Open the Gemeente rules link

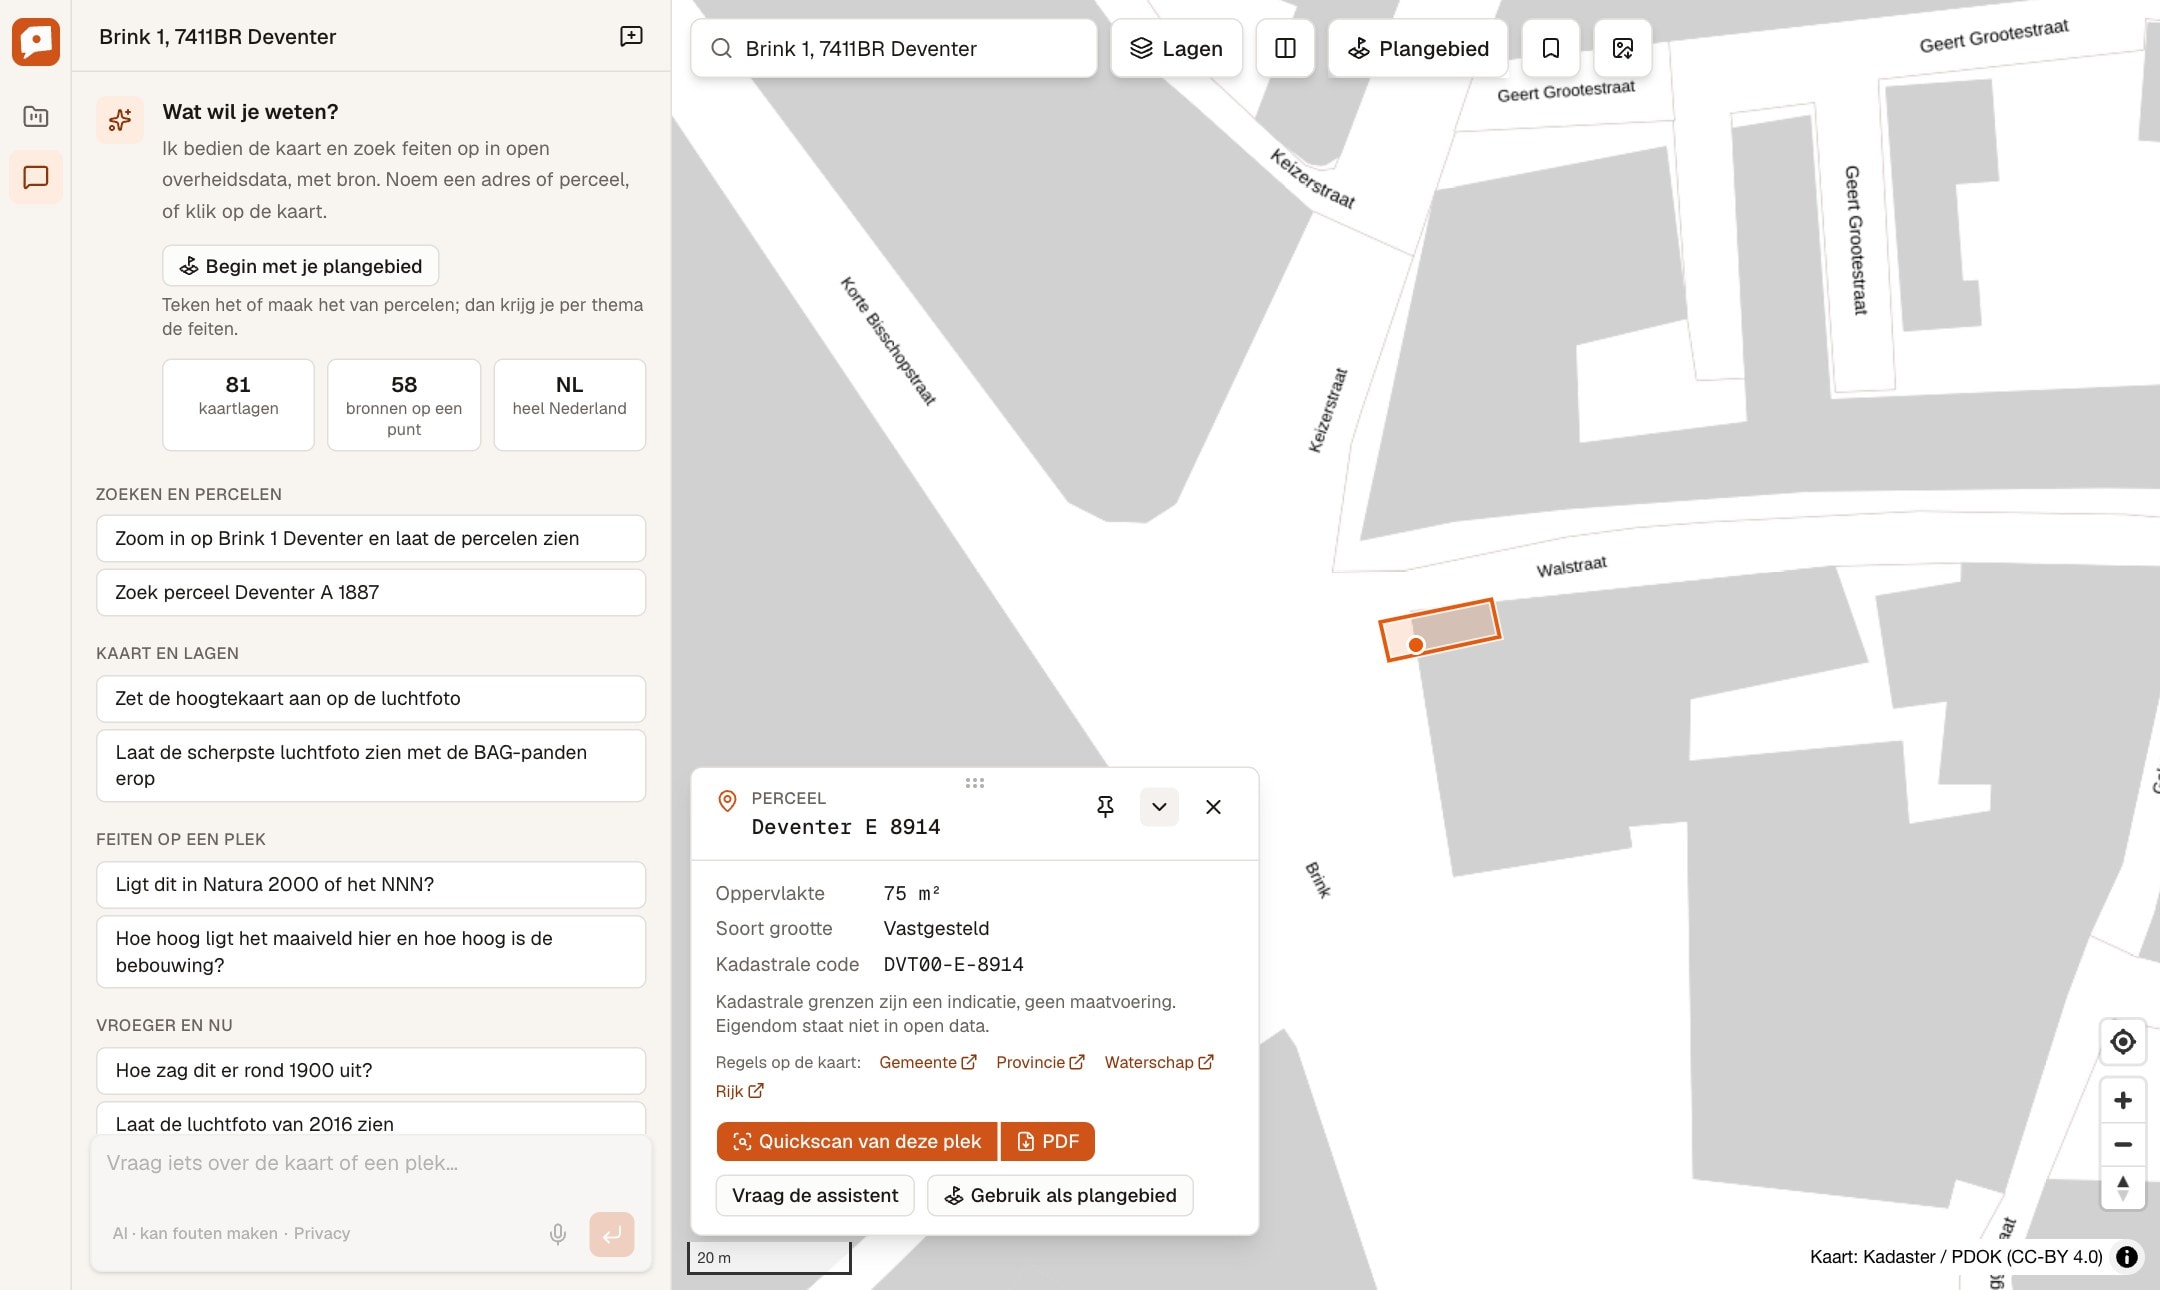point(927,1062)
